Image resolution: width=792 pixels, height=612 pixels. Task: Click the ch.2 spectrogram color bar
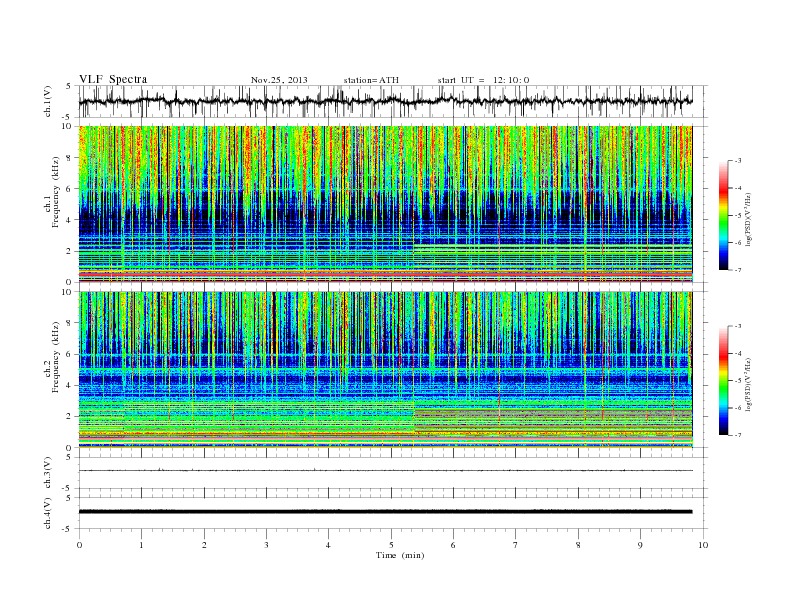pyautogui.click(x=723, y=381)
